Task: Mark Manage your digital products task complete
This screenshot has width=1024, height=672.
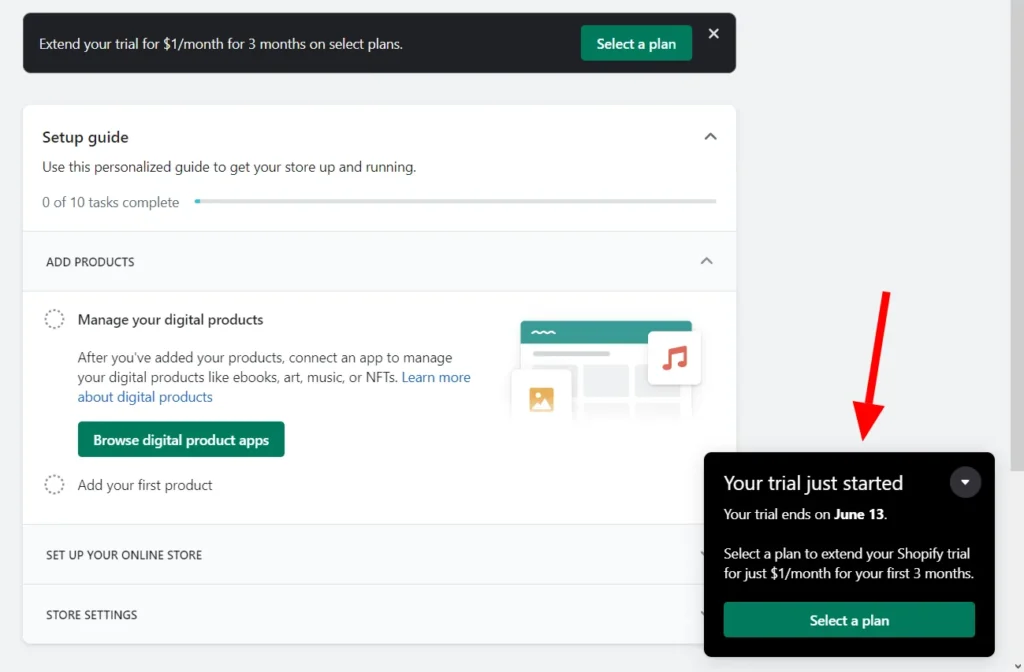Action: point(54,319)
